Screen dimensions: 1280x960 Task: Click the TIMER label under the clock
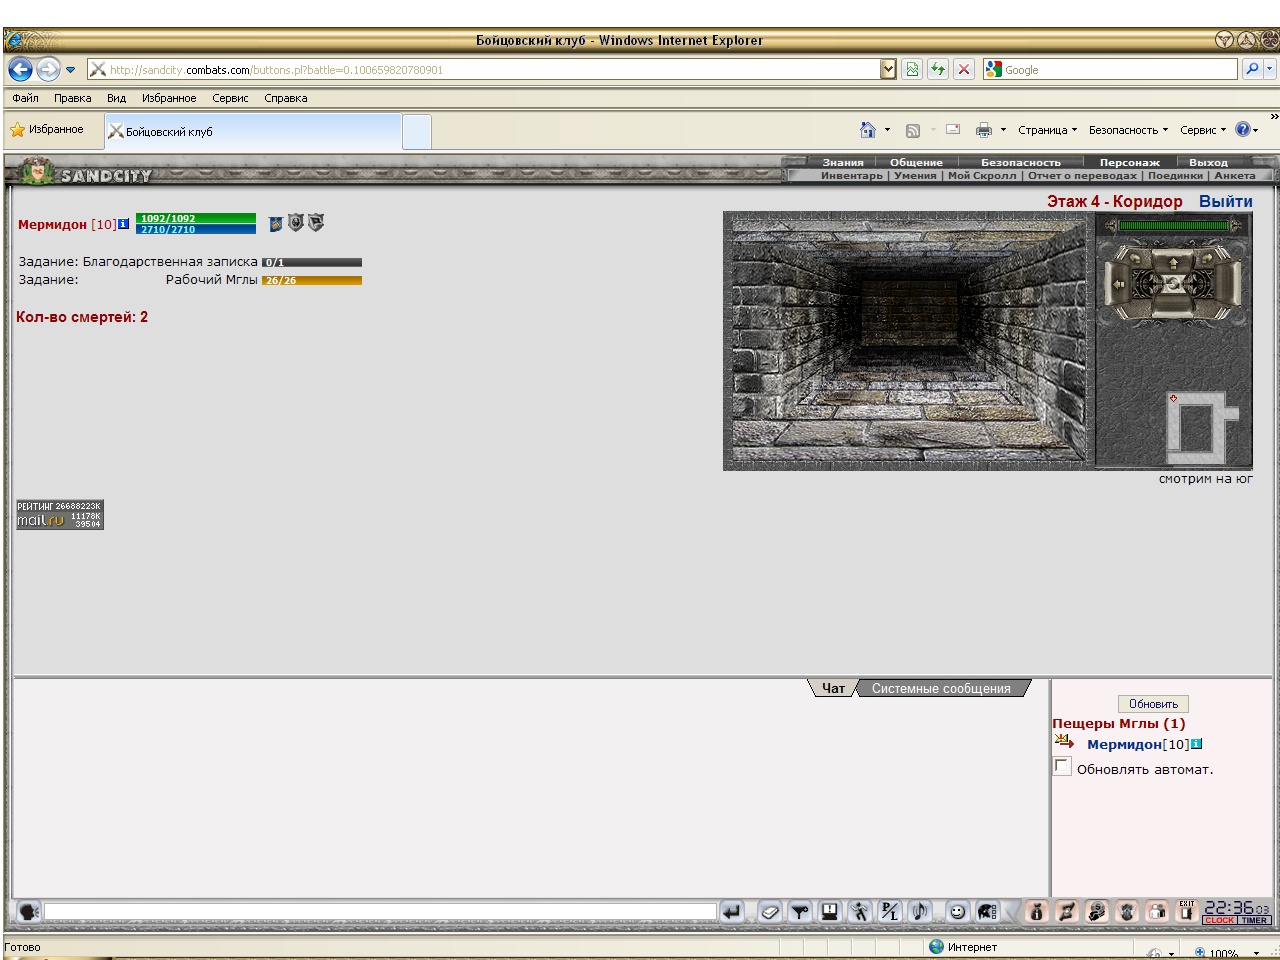[x=1255, y=920]
